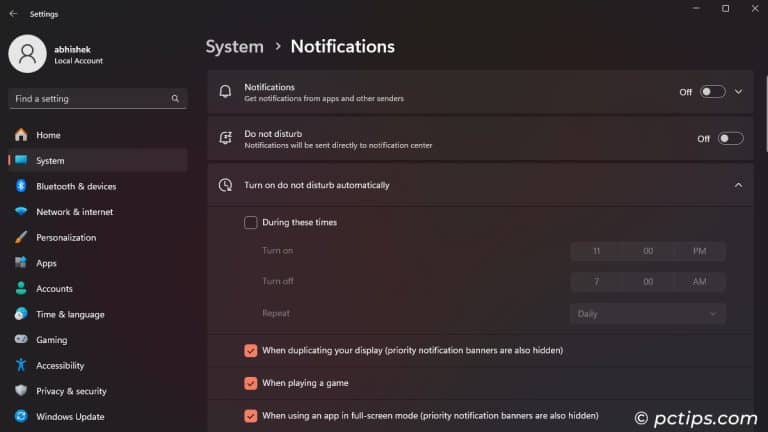Click the Home house icon
This screenshot has height=432, width=768.
(x=21, y=135)
